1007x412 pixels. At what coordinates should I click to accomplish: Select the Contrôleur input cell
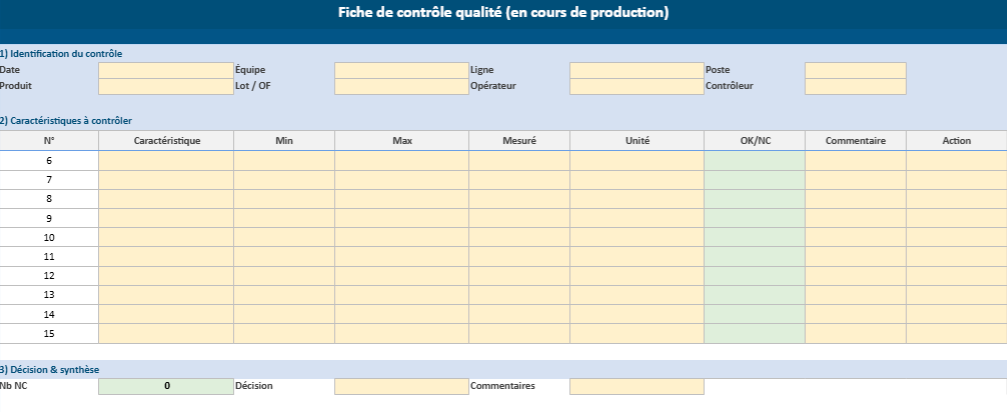[855, 87]
